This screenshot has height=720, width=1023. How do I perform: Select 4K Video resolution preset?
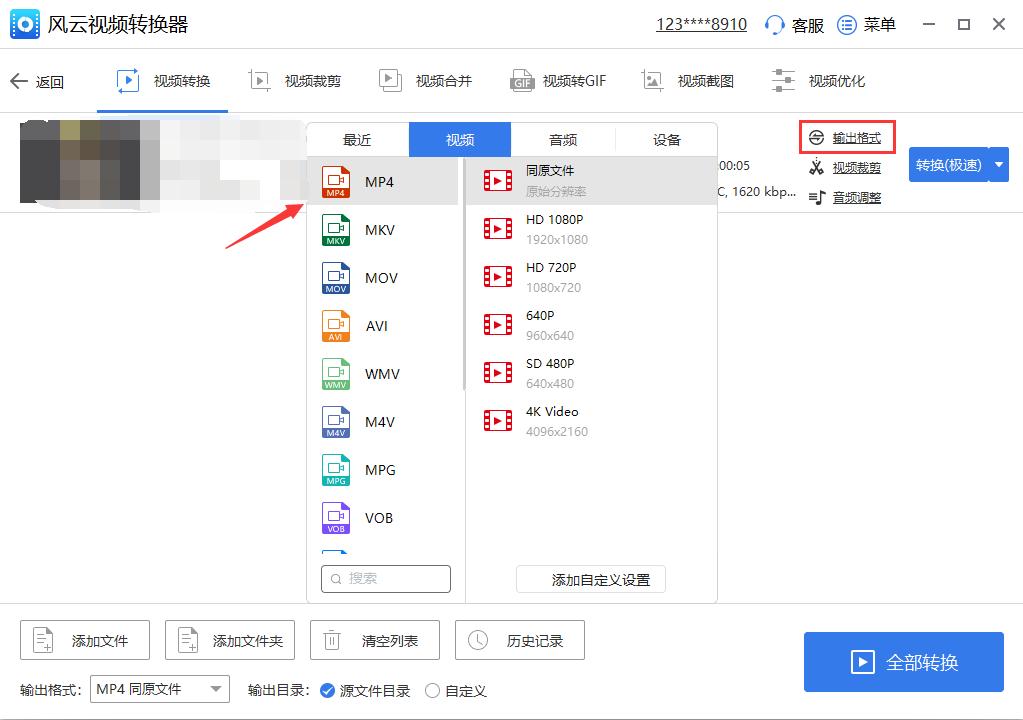pyautogui.click(x=591, y=421)
